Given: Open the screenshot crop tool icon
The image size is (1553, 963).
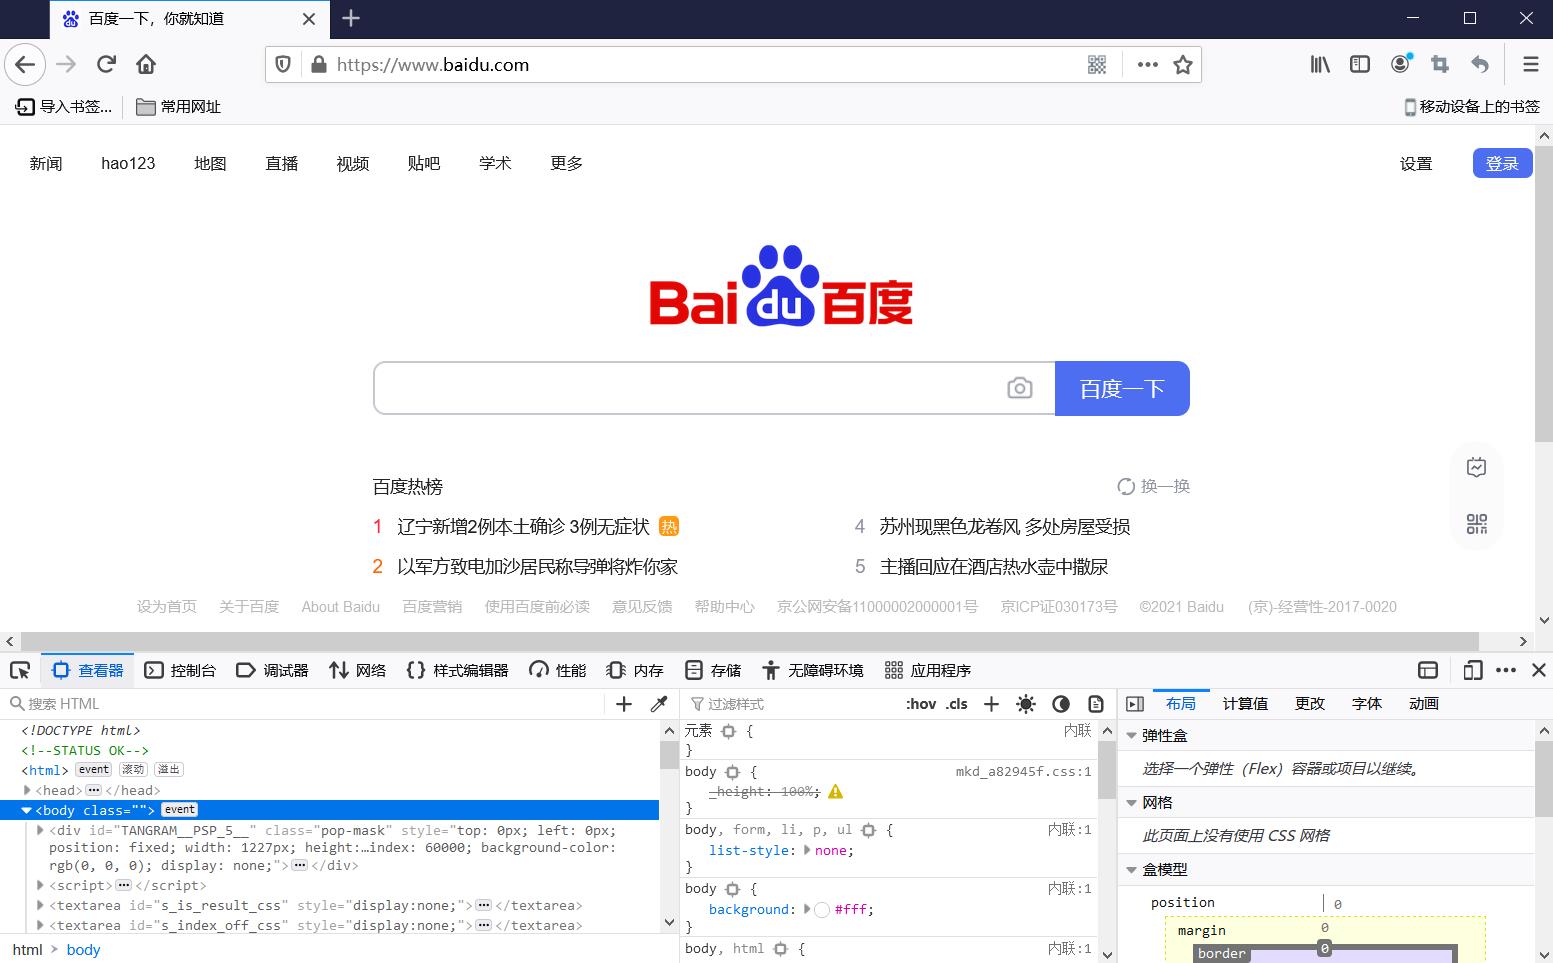Looking at the screenshot, I should pos(1440,65).
